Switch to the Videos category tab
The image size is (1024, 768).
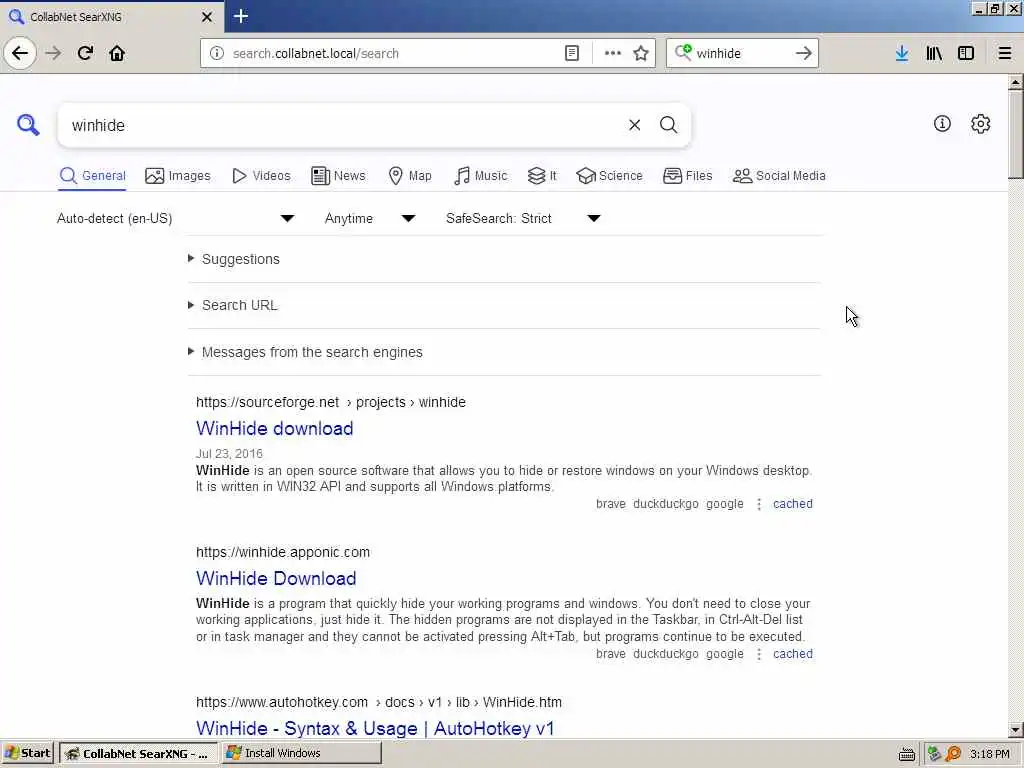click(x=261, y=176)
